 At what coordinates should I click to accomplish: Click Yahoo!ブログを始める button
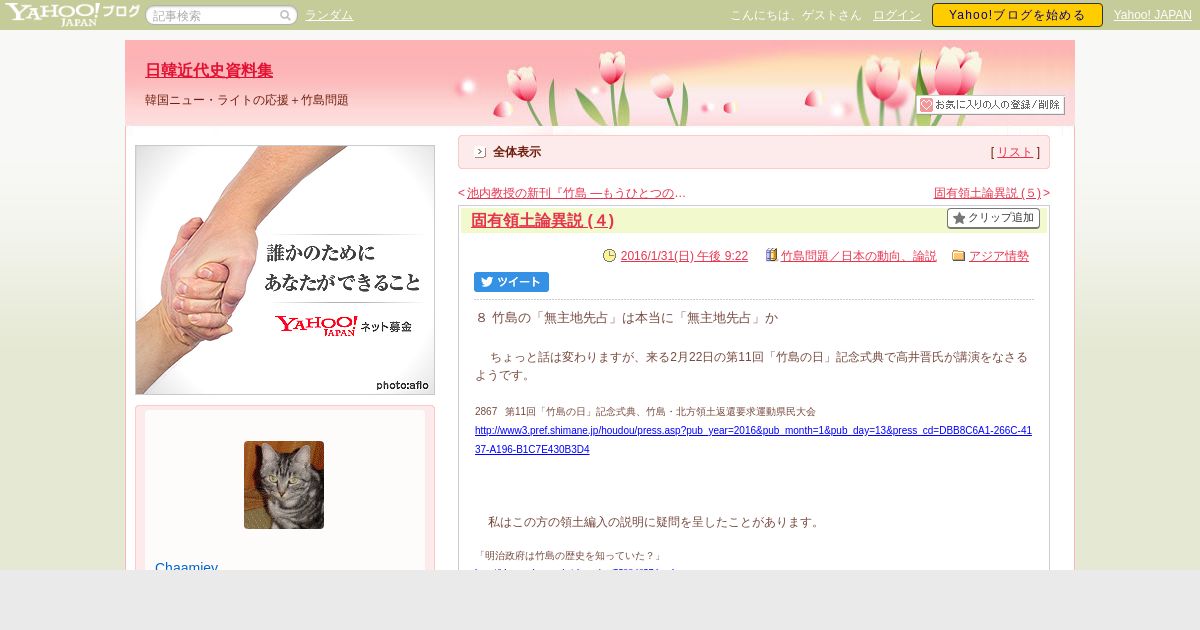1017,15
